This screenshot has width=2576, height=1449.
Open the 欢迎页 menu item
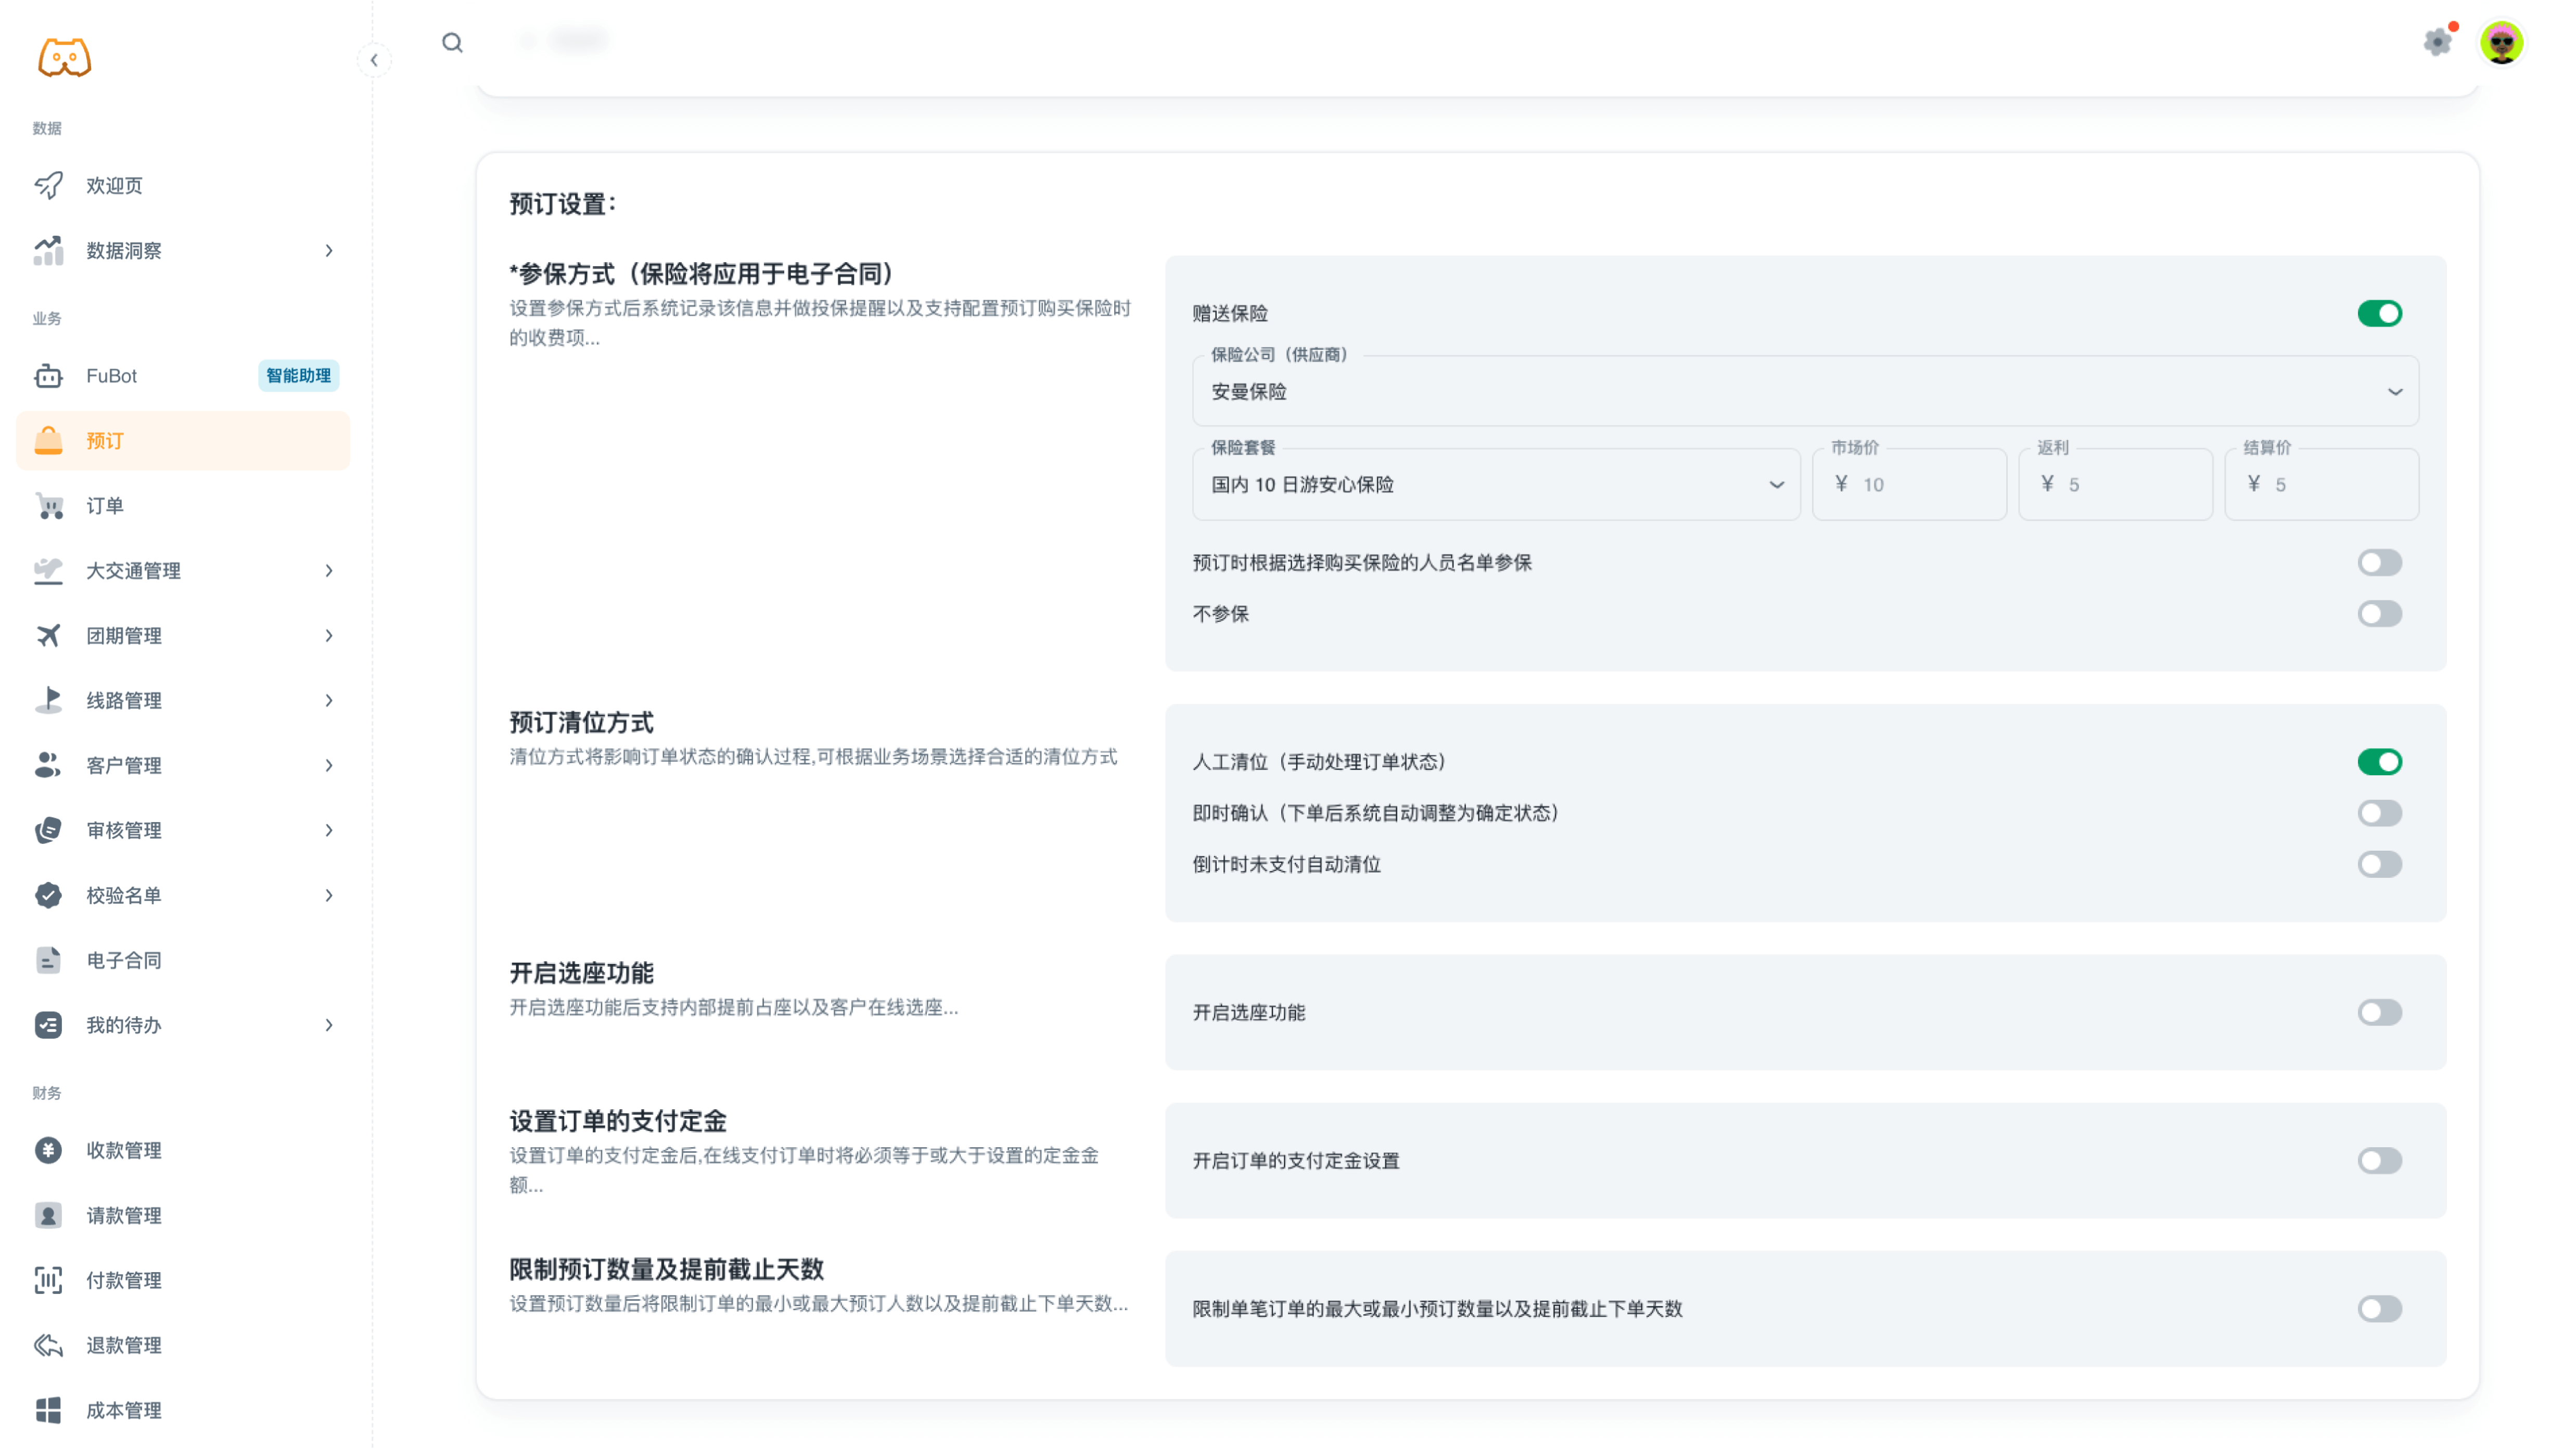[x=184, y=185]
